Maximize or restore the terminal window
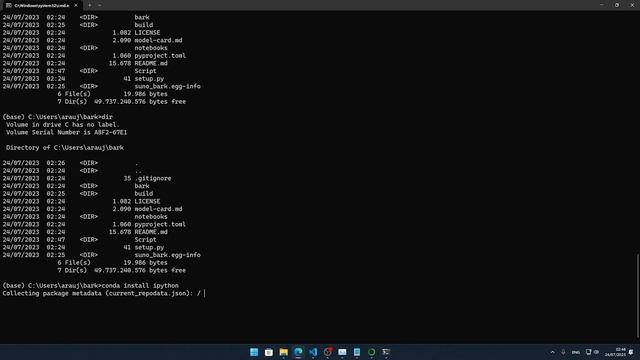Screen dimensions: 640x360 [x=617, y=5]
